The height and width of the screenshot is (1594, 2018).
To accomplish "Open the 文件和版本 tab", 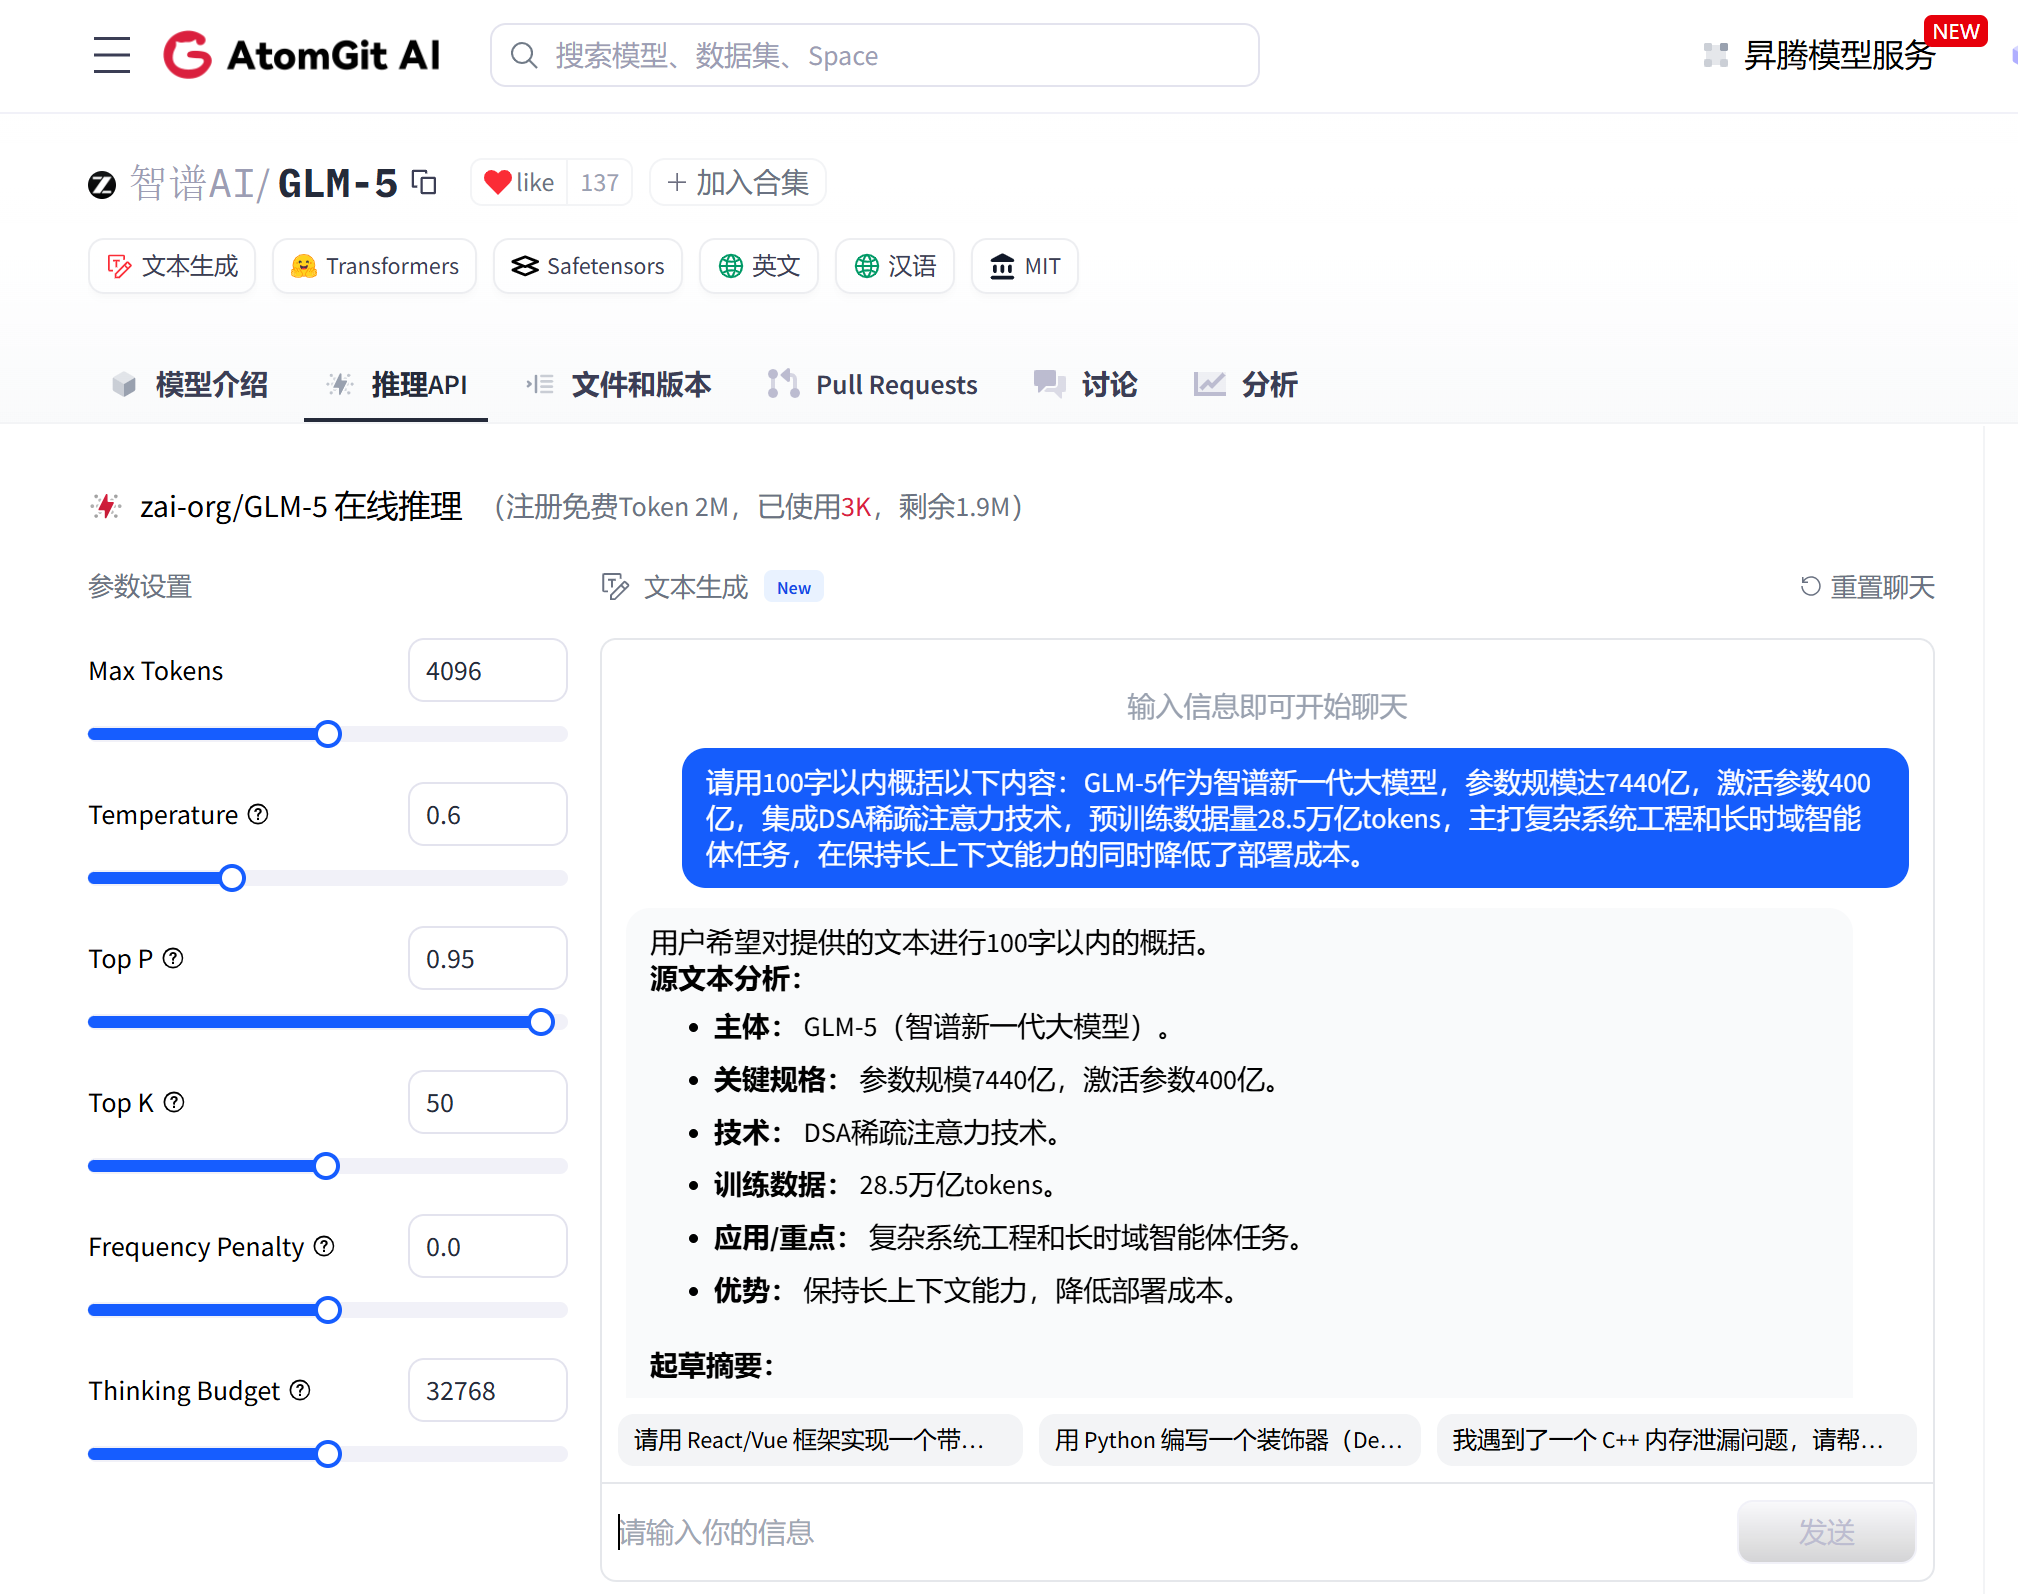I will pyautogui.click(x=618, y=384).
